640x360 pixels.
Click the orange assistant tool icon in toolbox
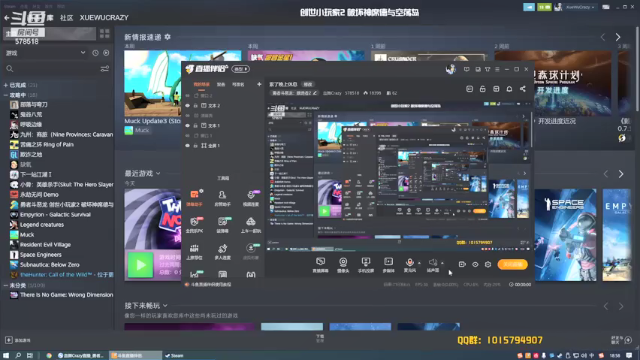[194, 195]
